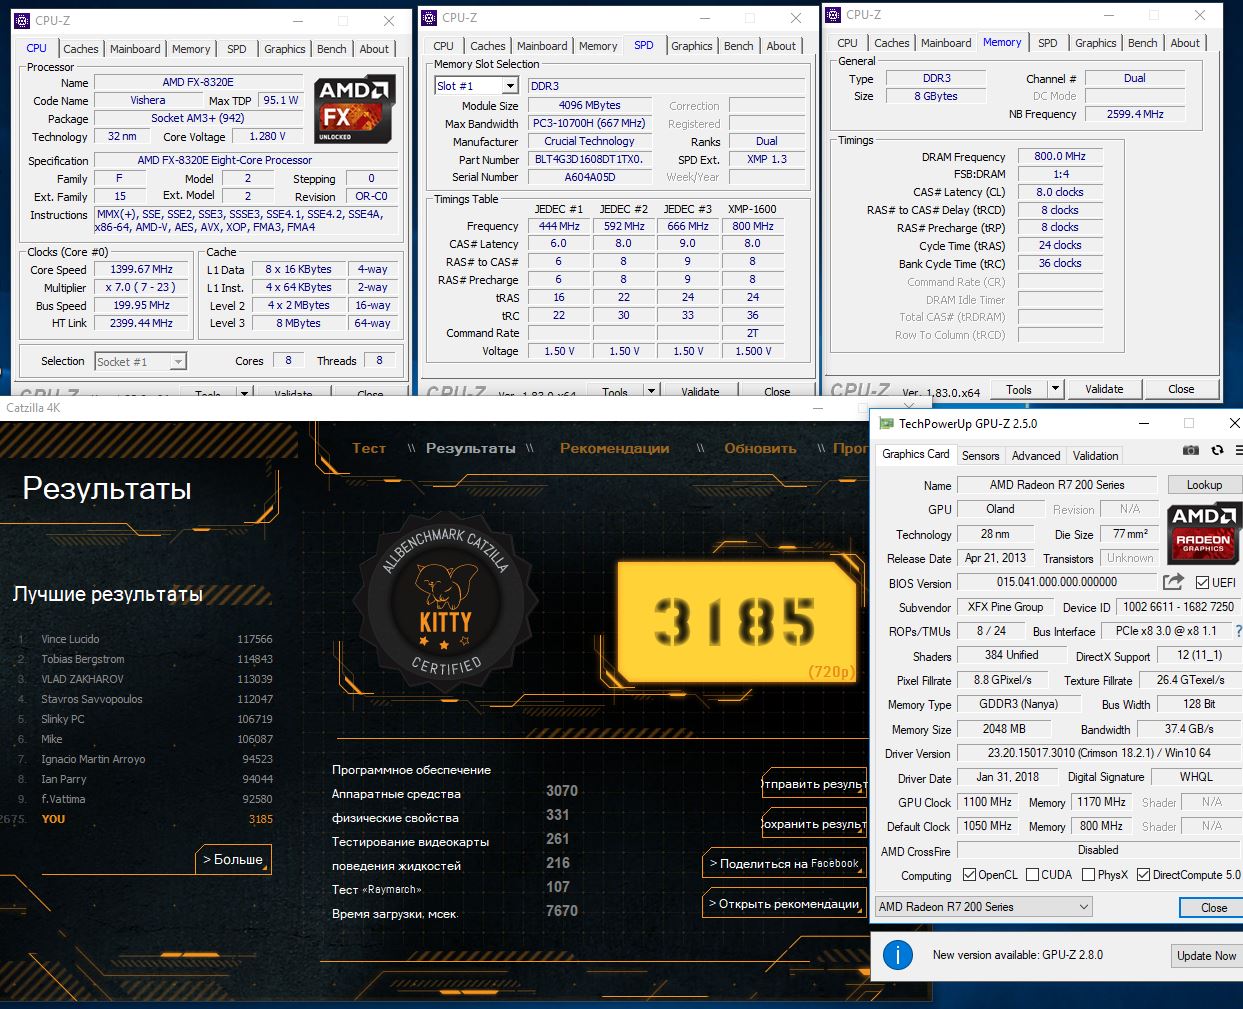Click the Lookup button in GPU-Z
The image size is (1243, 1009).
pos(1204,485)
